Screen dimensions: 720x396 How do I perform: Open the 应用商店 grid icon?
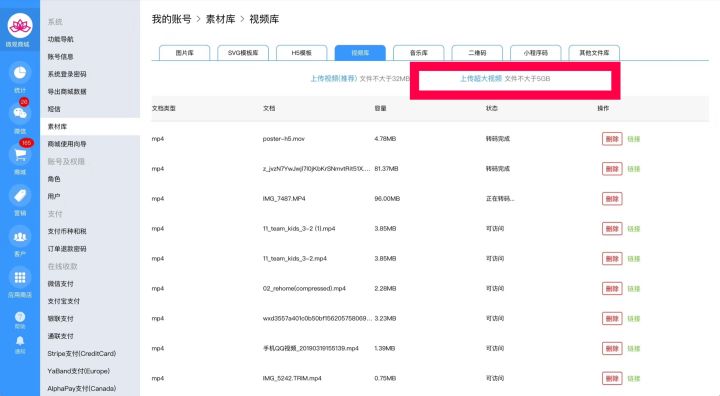pos(20,277)
